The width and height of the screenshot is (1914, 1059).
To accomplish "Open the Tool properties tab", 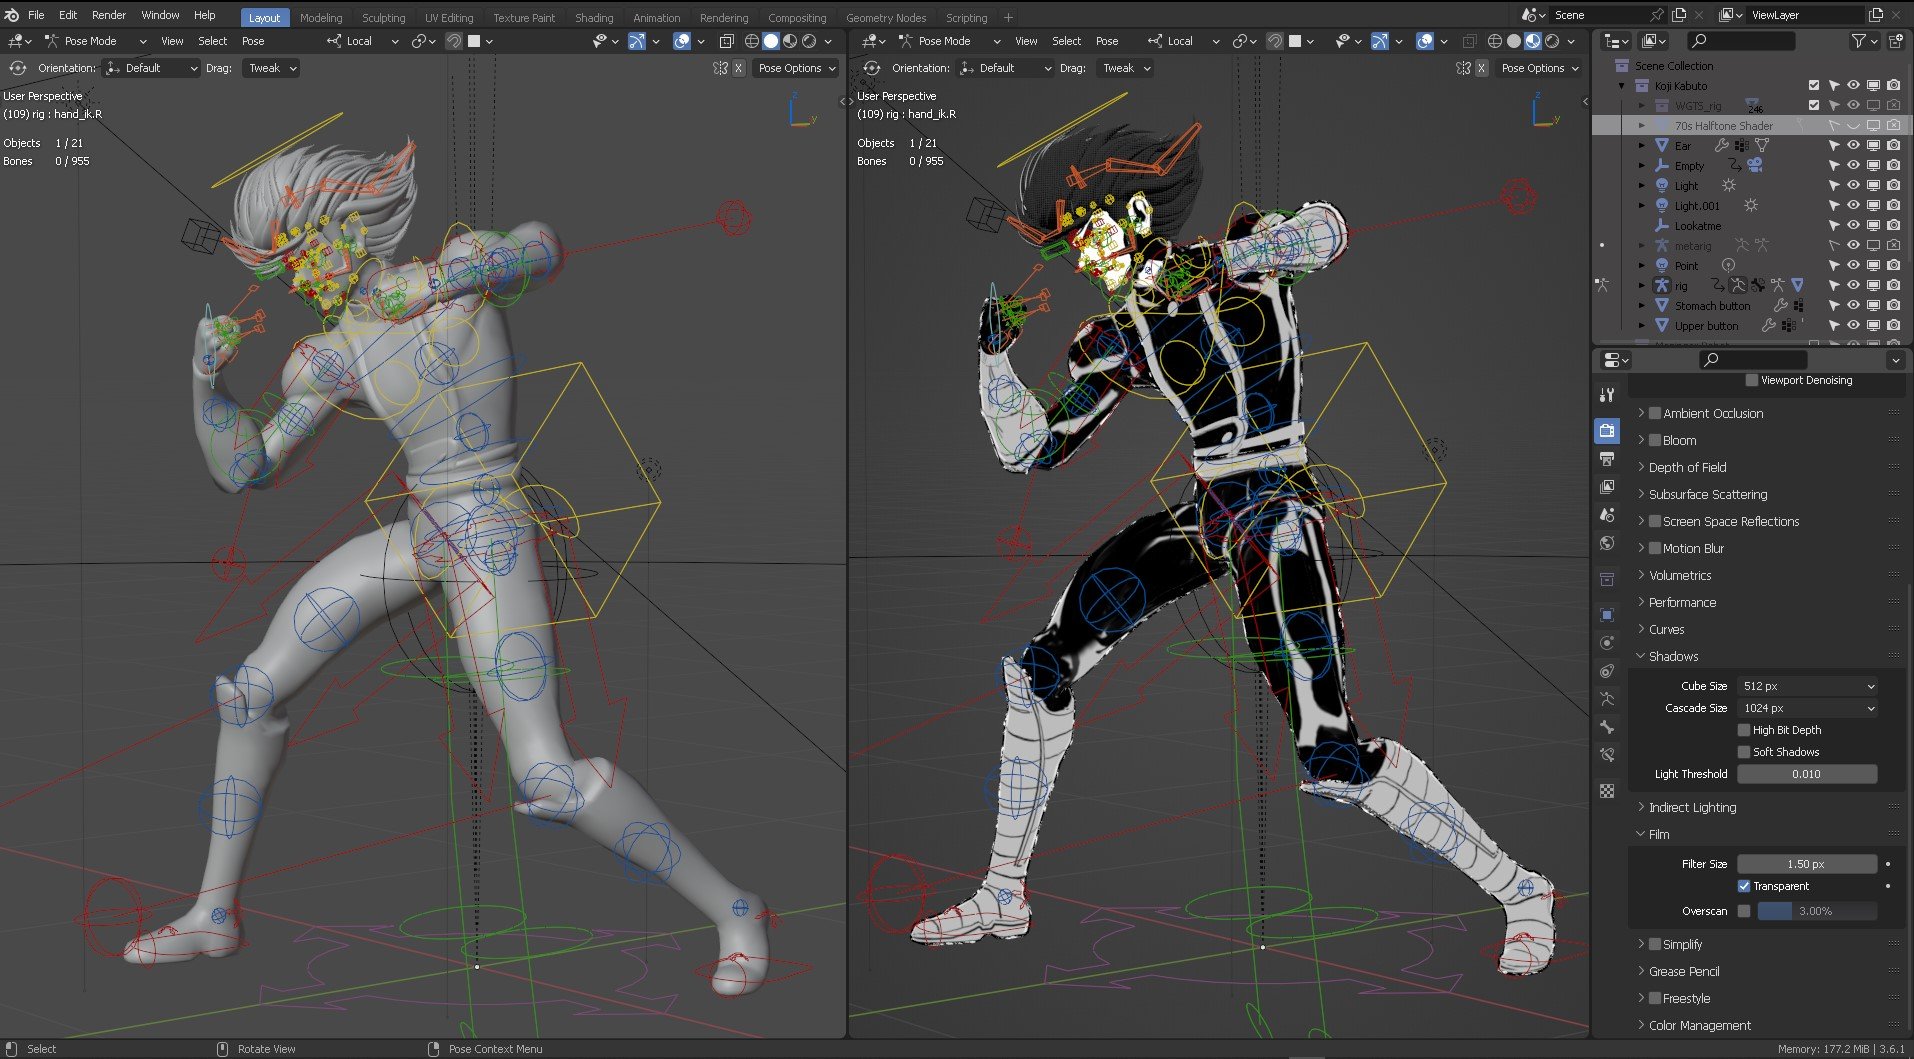I will [x=1607, y=395].
